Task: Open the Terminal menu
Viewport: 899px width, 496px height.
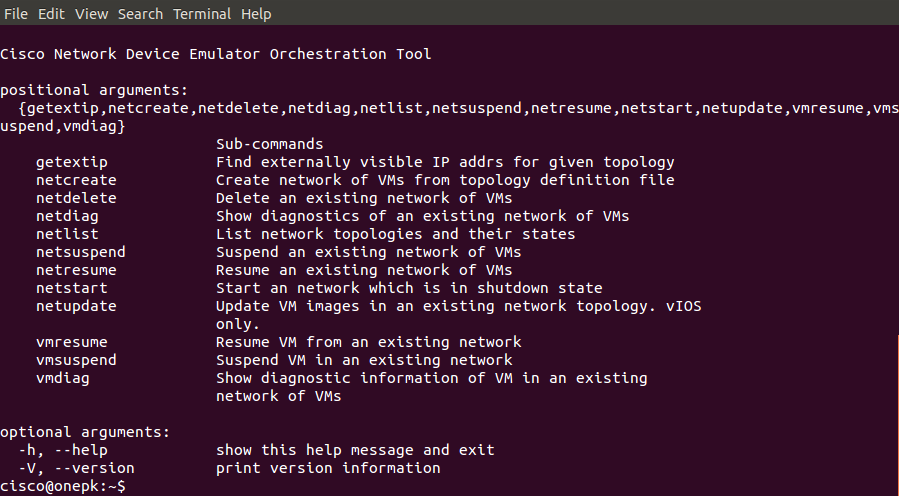Action: tap(202, 14)
